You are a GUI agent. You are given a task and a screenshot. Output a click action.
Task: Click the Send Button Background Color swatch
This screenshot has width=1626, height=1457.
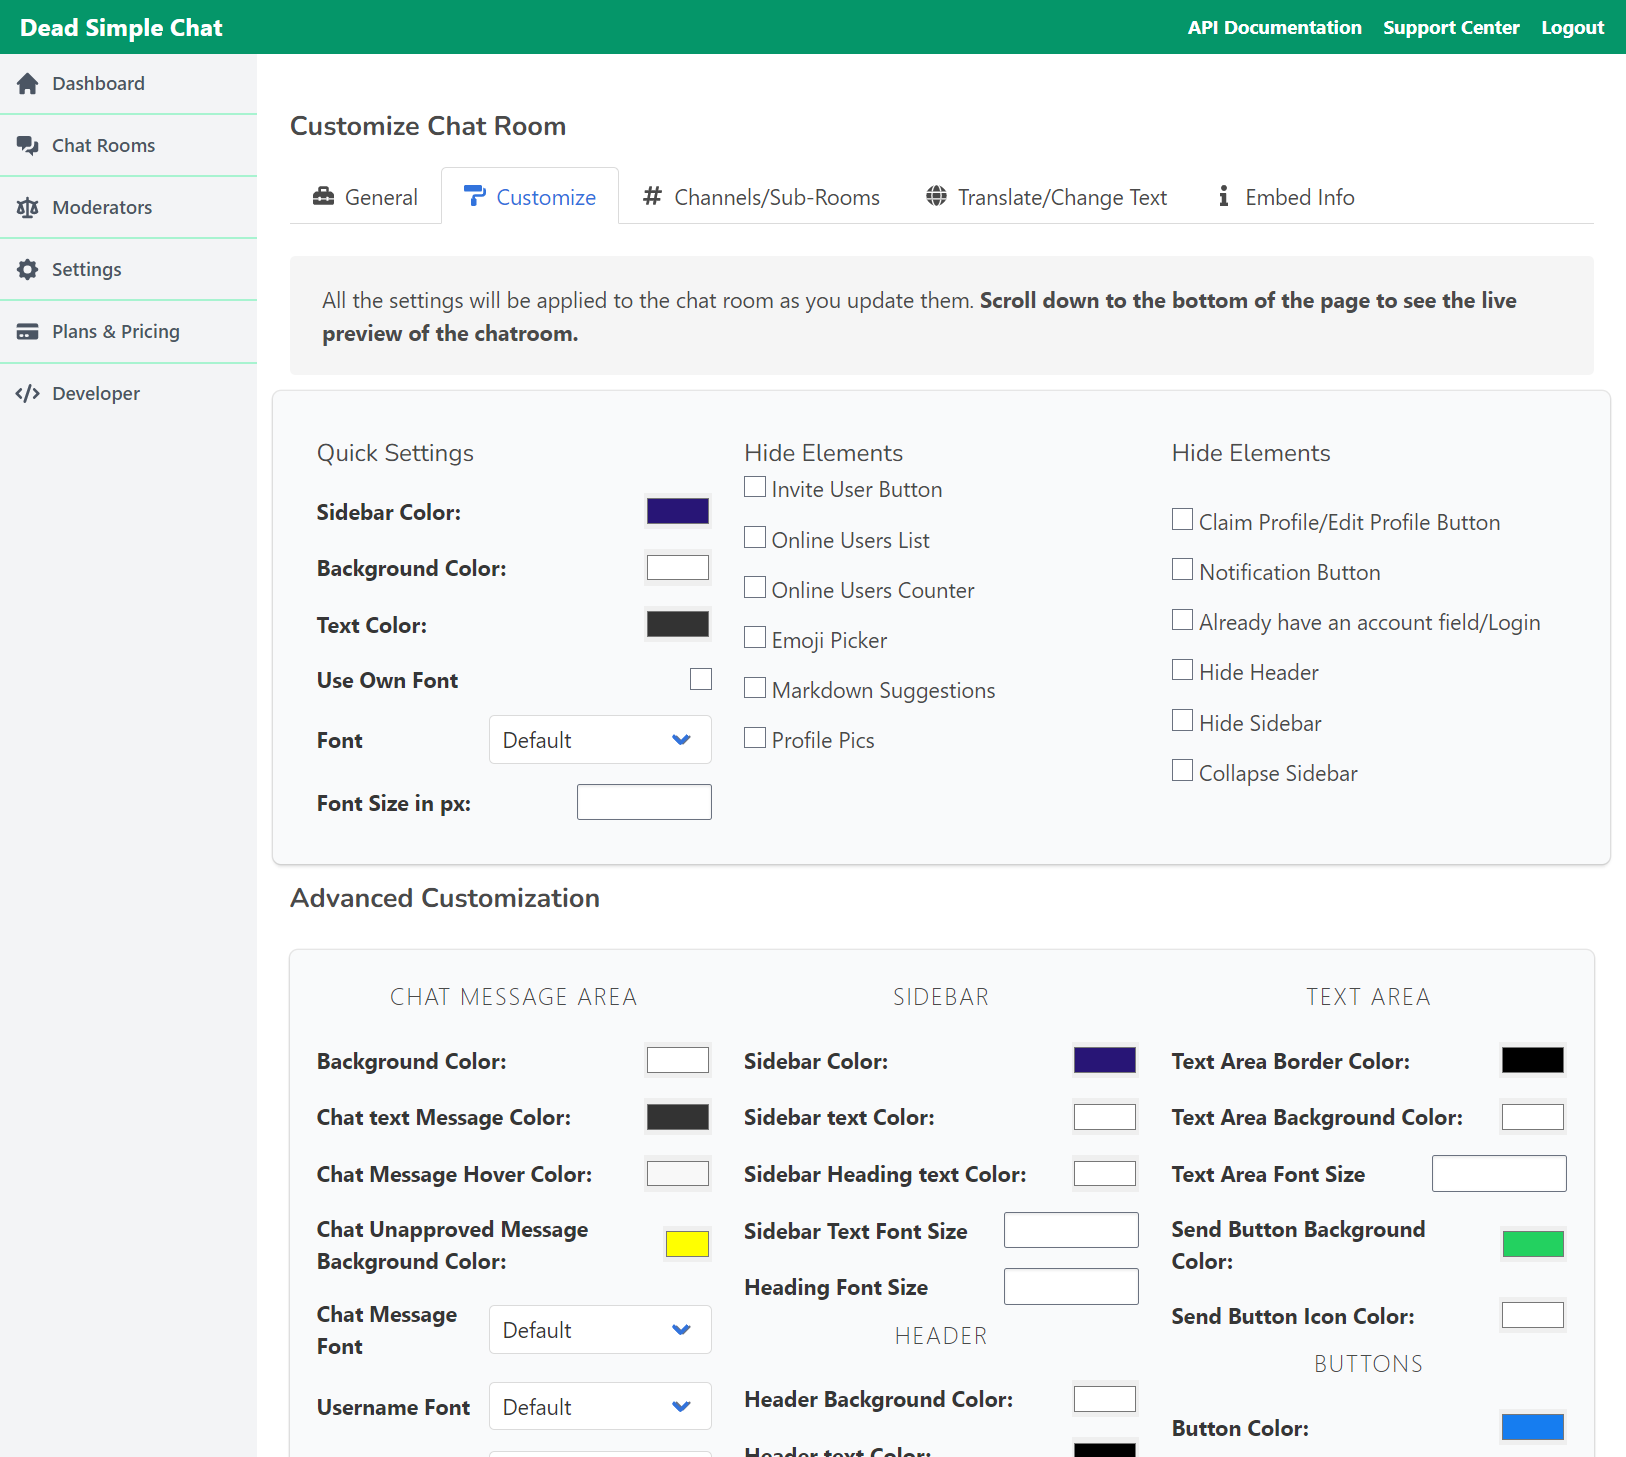pos(1532,1243)
